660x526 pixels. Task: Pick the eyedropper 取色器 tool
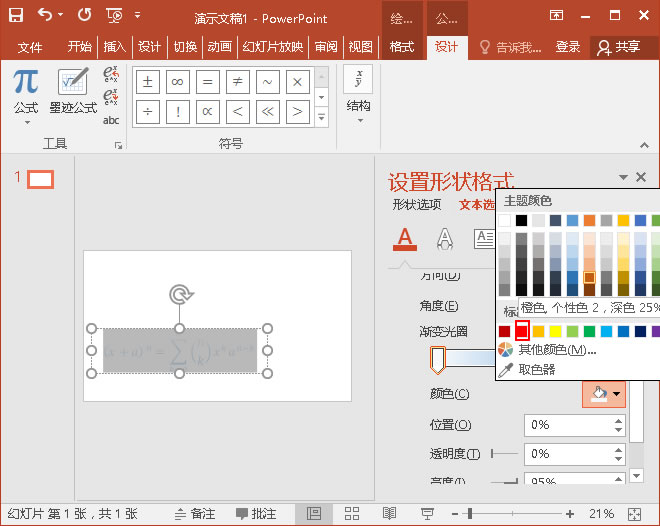[535, 369]
